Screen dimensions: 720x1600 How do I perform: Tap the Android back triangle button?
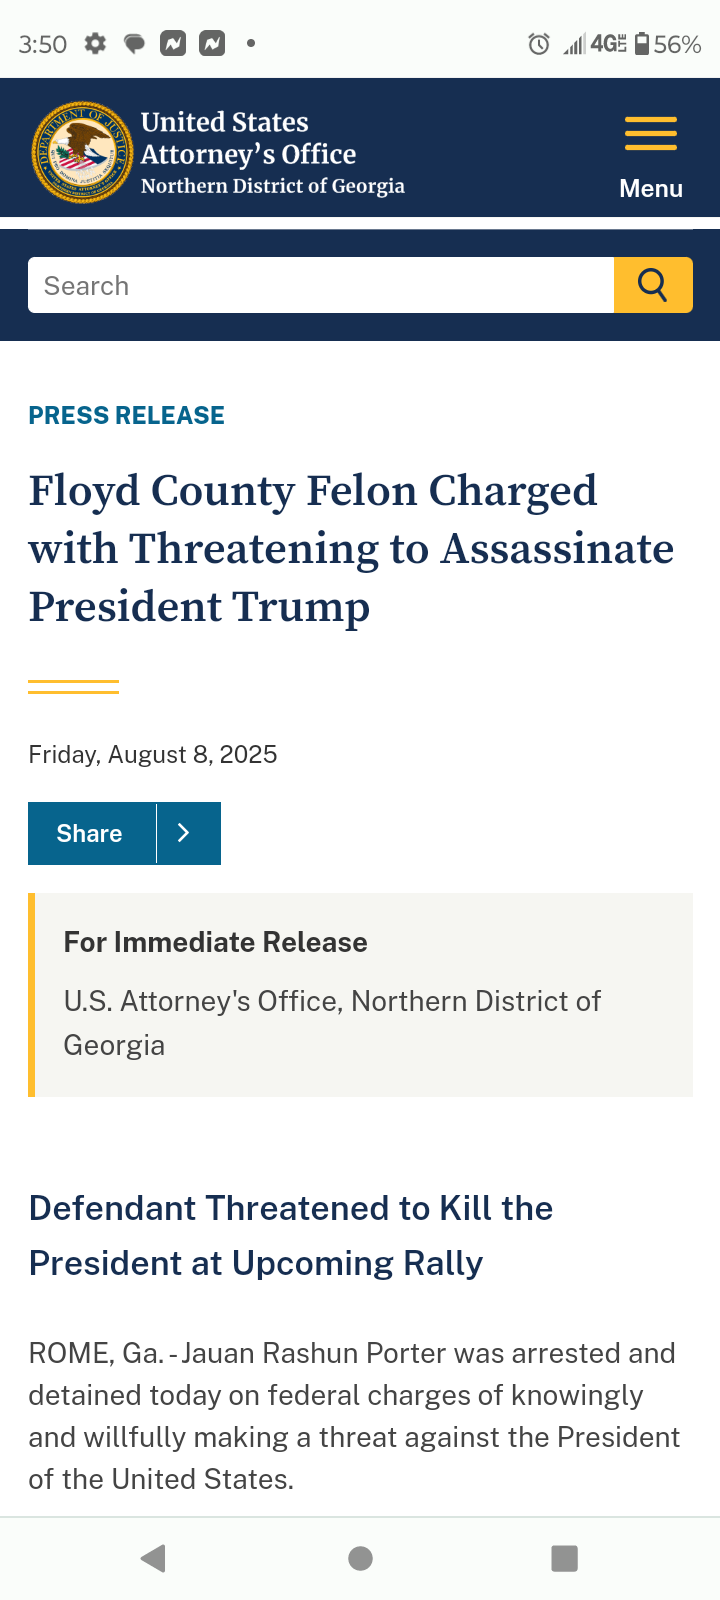click(153, 1558)
